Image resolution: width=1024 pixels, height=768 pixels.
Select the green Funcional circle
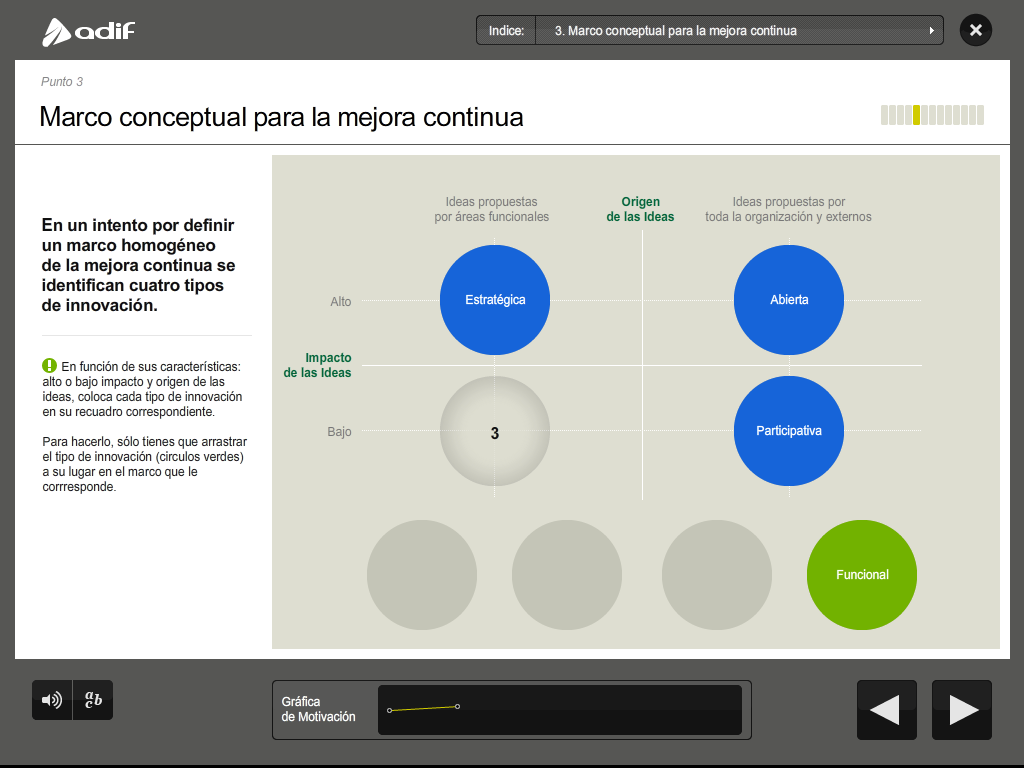[x=862, y=575]
